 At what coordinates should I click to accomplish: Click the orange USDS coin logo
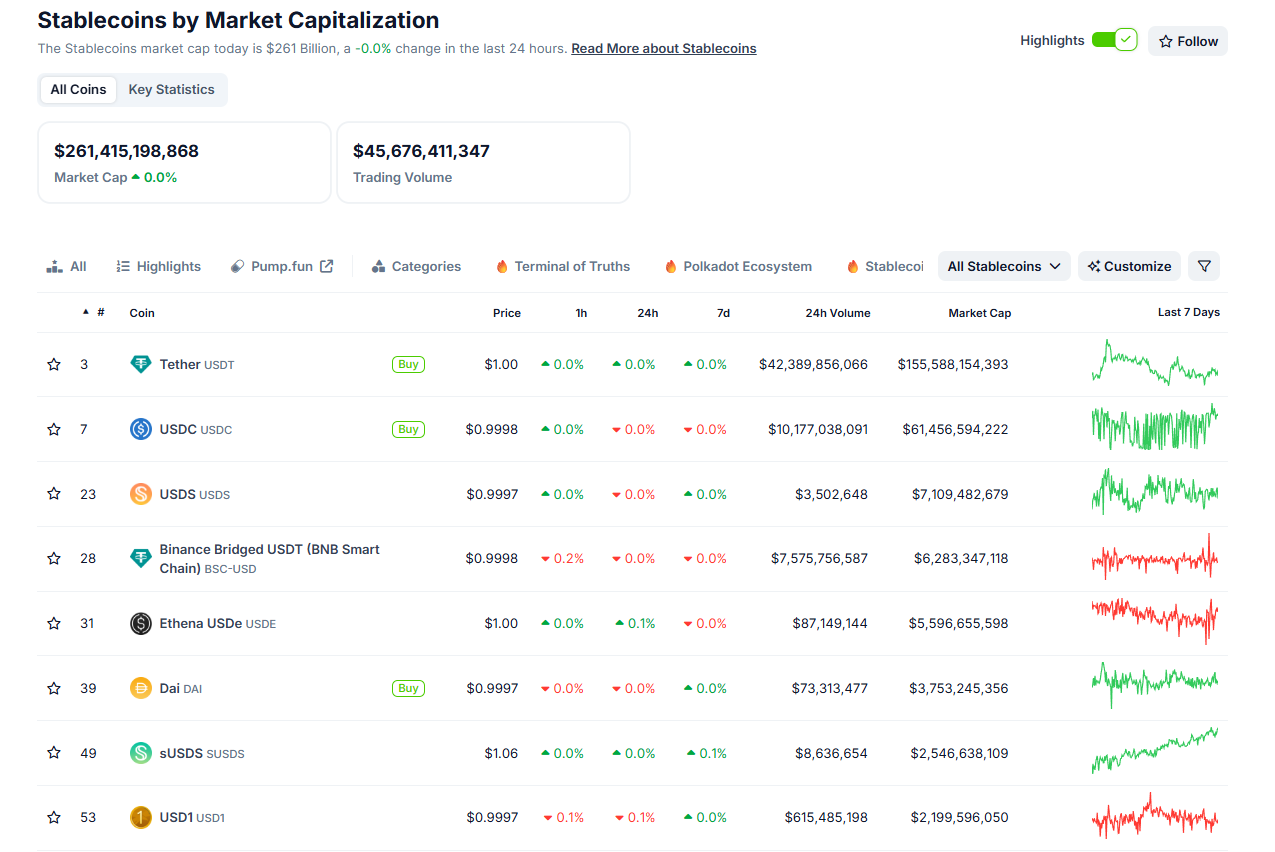tap(141, 494)
